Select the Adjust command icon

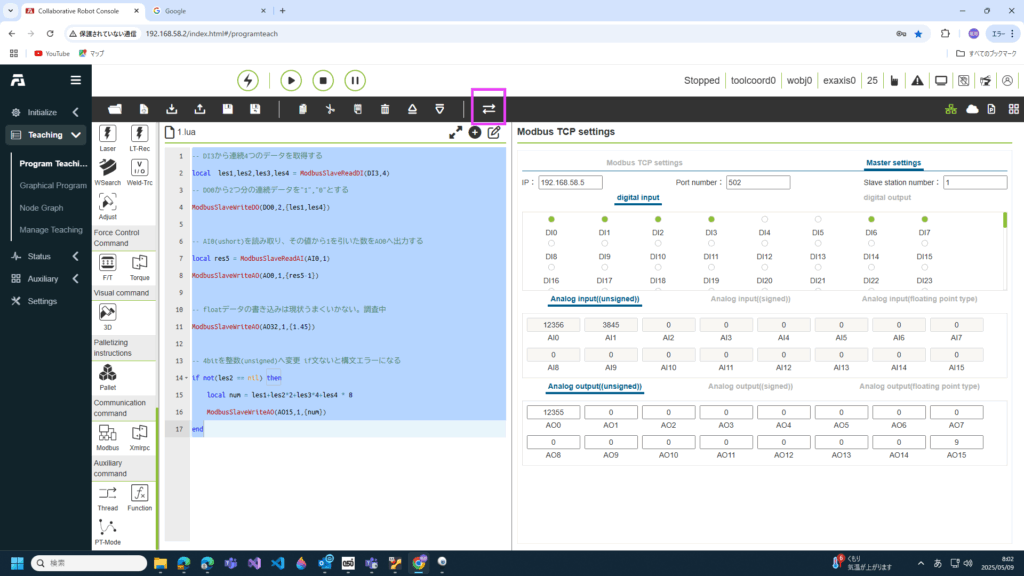tap(108, 206)
